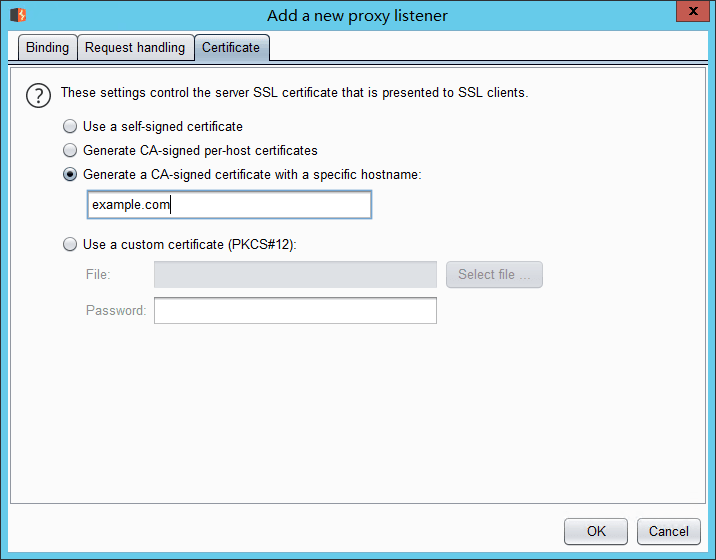
Task: Open help via the question mark icon
Action: pyautogui.click(x=38, y=96)
